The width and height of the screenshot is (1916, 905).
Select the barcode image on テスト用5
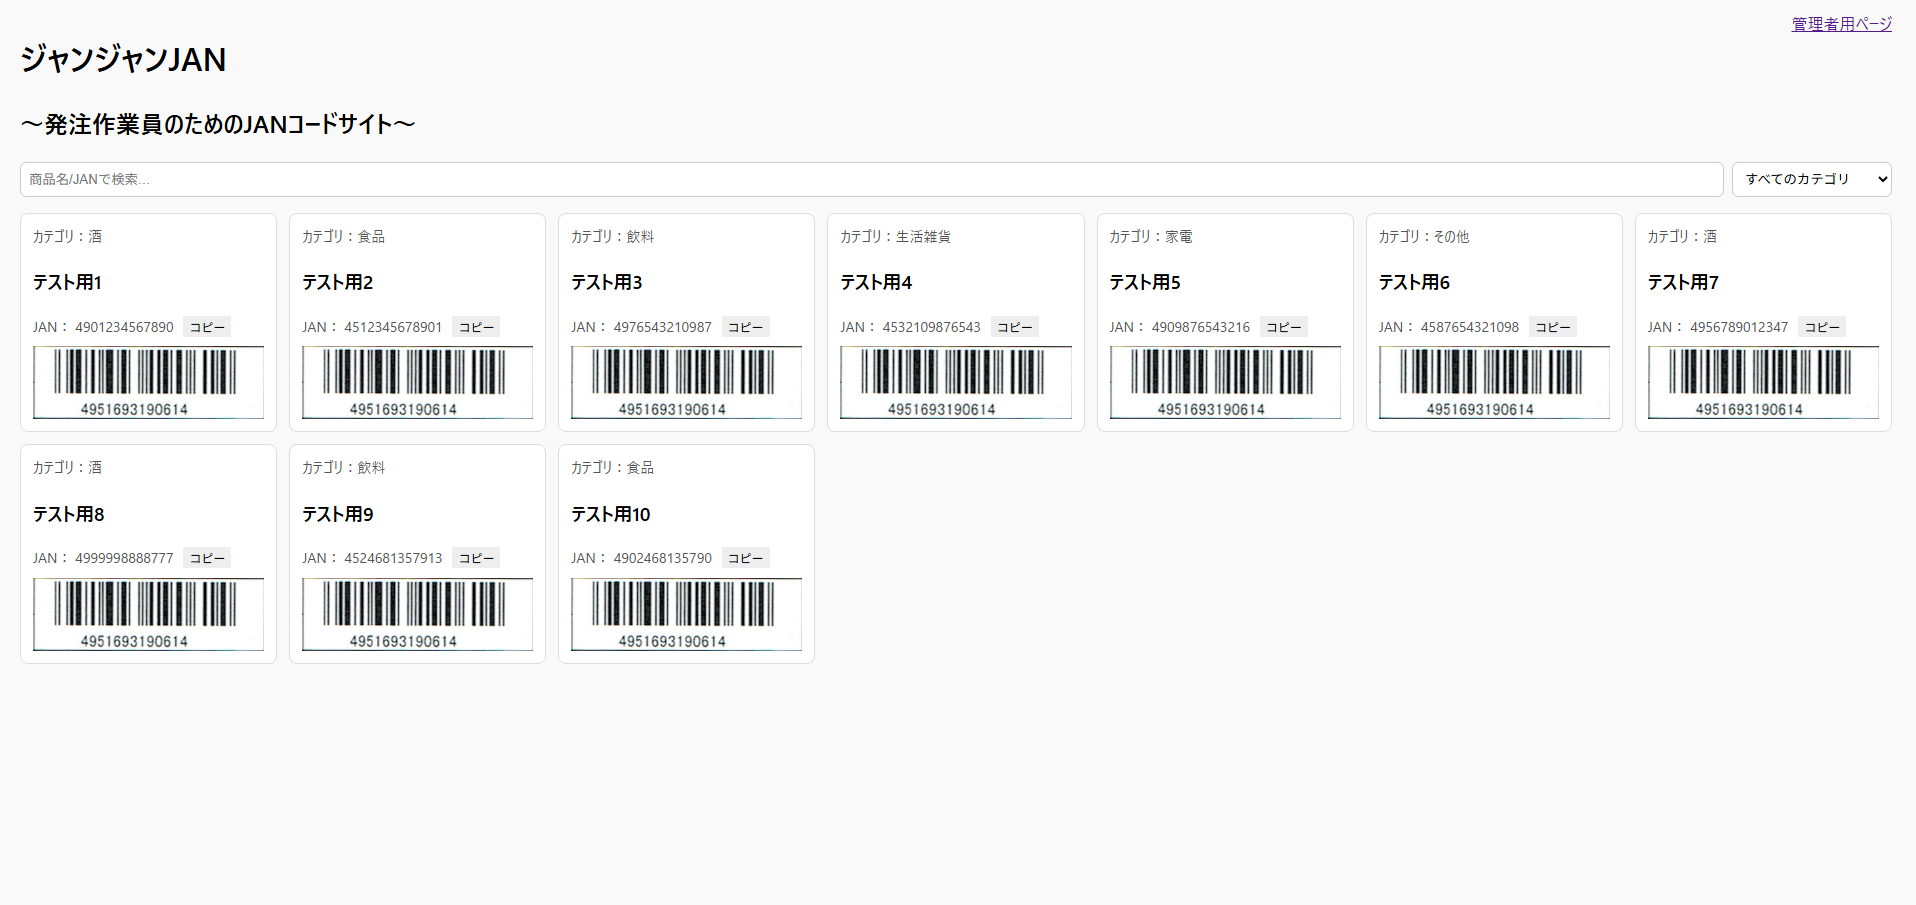tap(1224, 382)
